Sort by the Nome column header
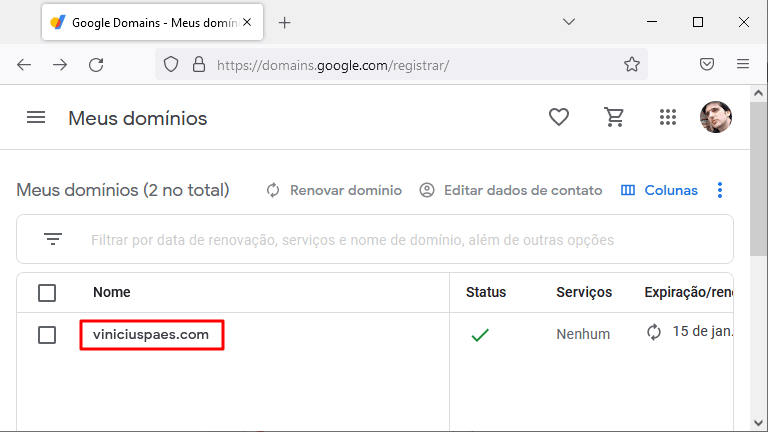Screen dimensions: 768x432 coord(112,292)
